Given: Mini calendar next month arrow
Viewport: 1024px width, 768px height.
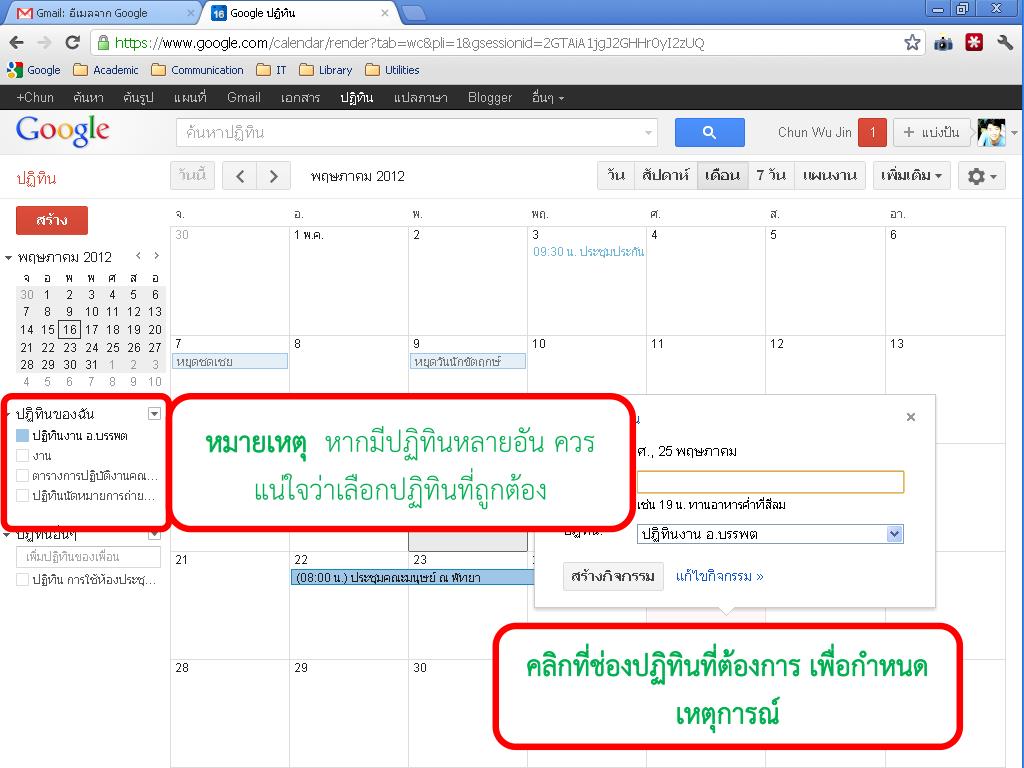Looking at the screenshot, I should pyautogui.click(x=156, y=256).
